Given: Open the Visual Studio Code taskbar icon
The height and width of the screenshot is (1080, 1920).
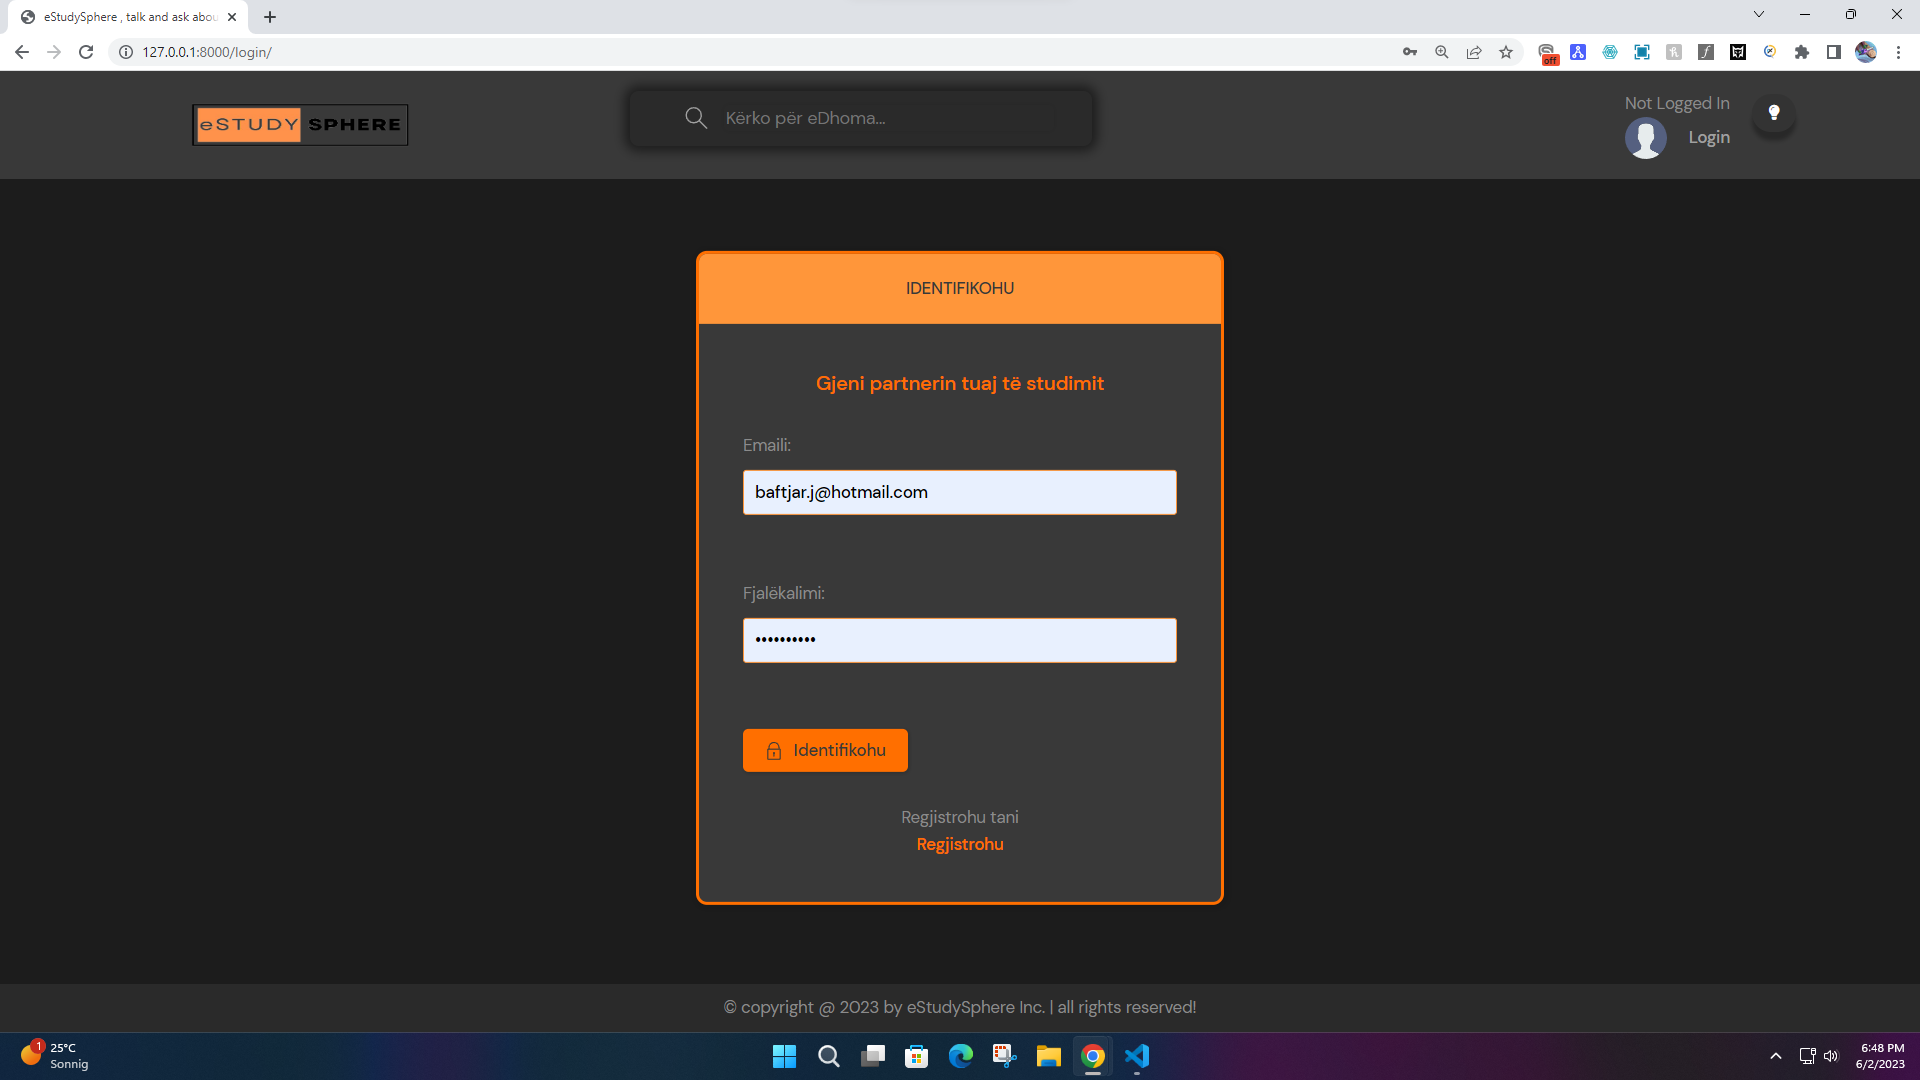Looking at the screenshot, I should click(1138, 1055).
